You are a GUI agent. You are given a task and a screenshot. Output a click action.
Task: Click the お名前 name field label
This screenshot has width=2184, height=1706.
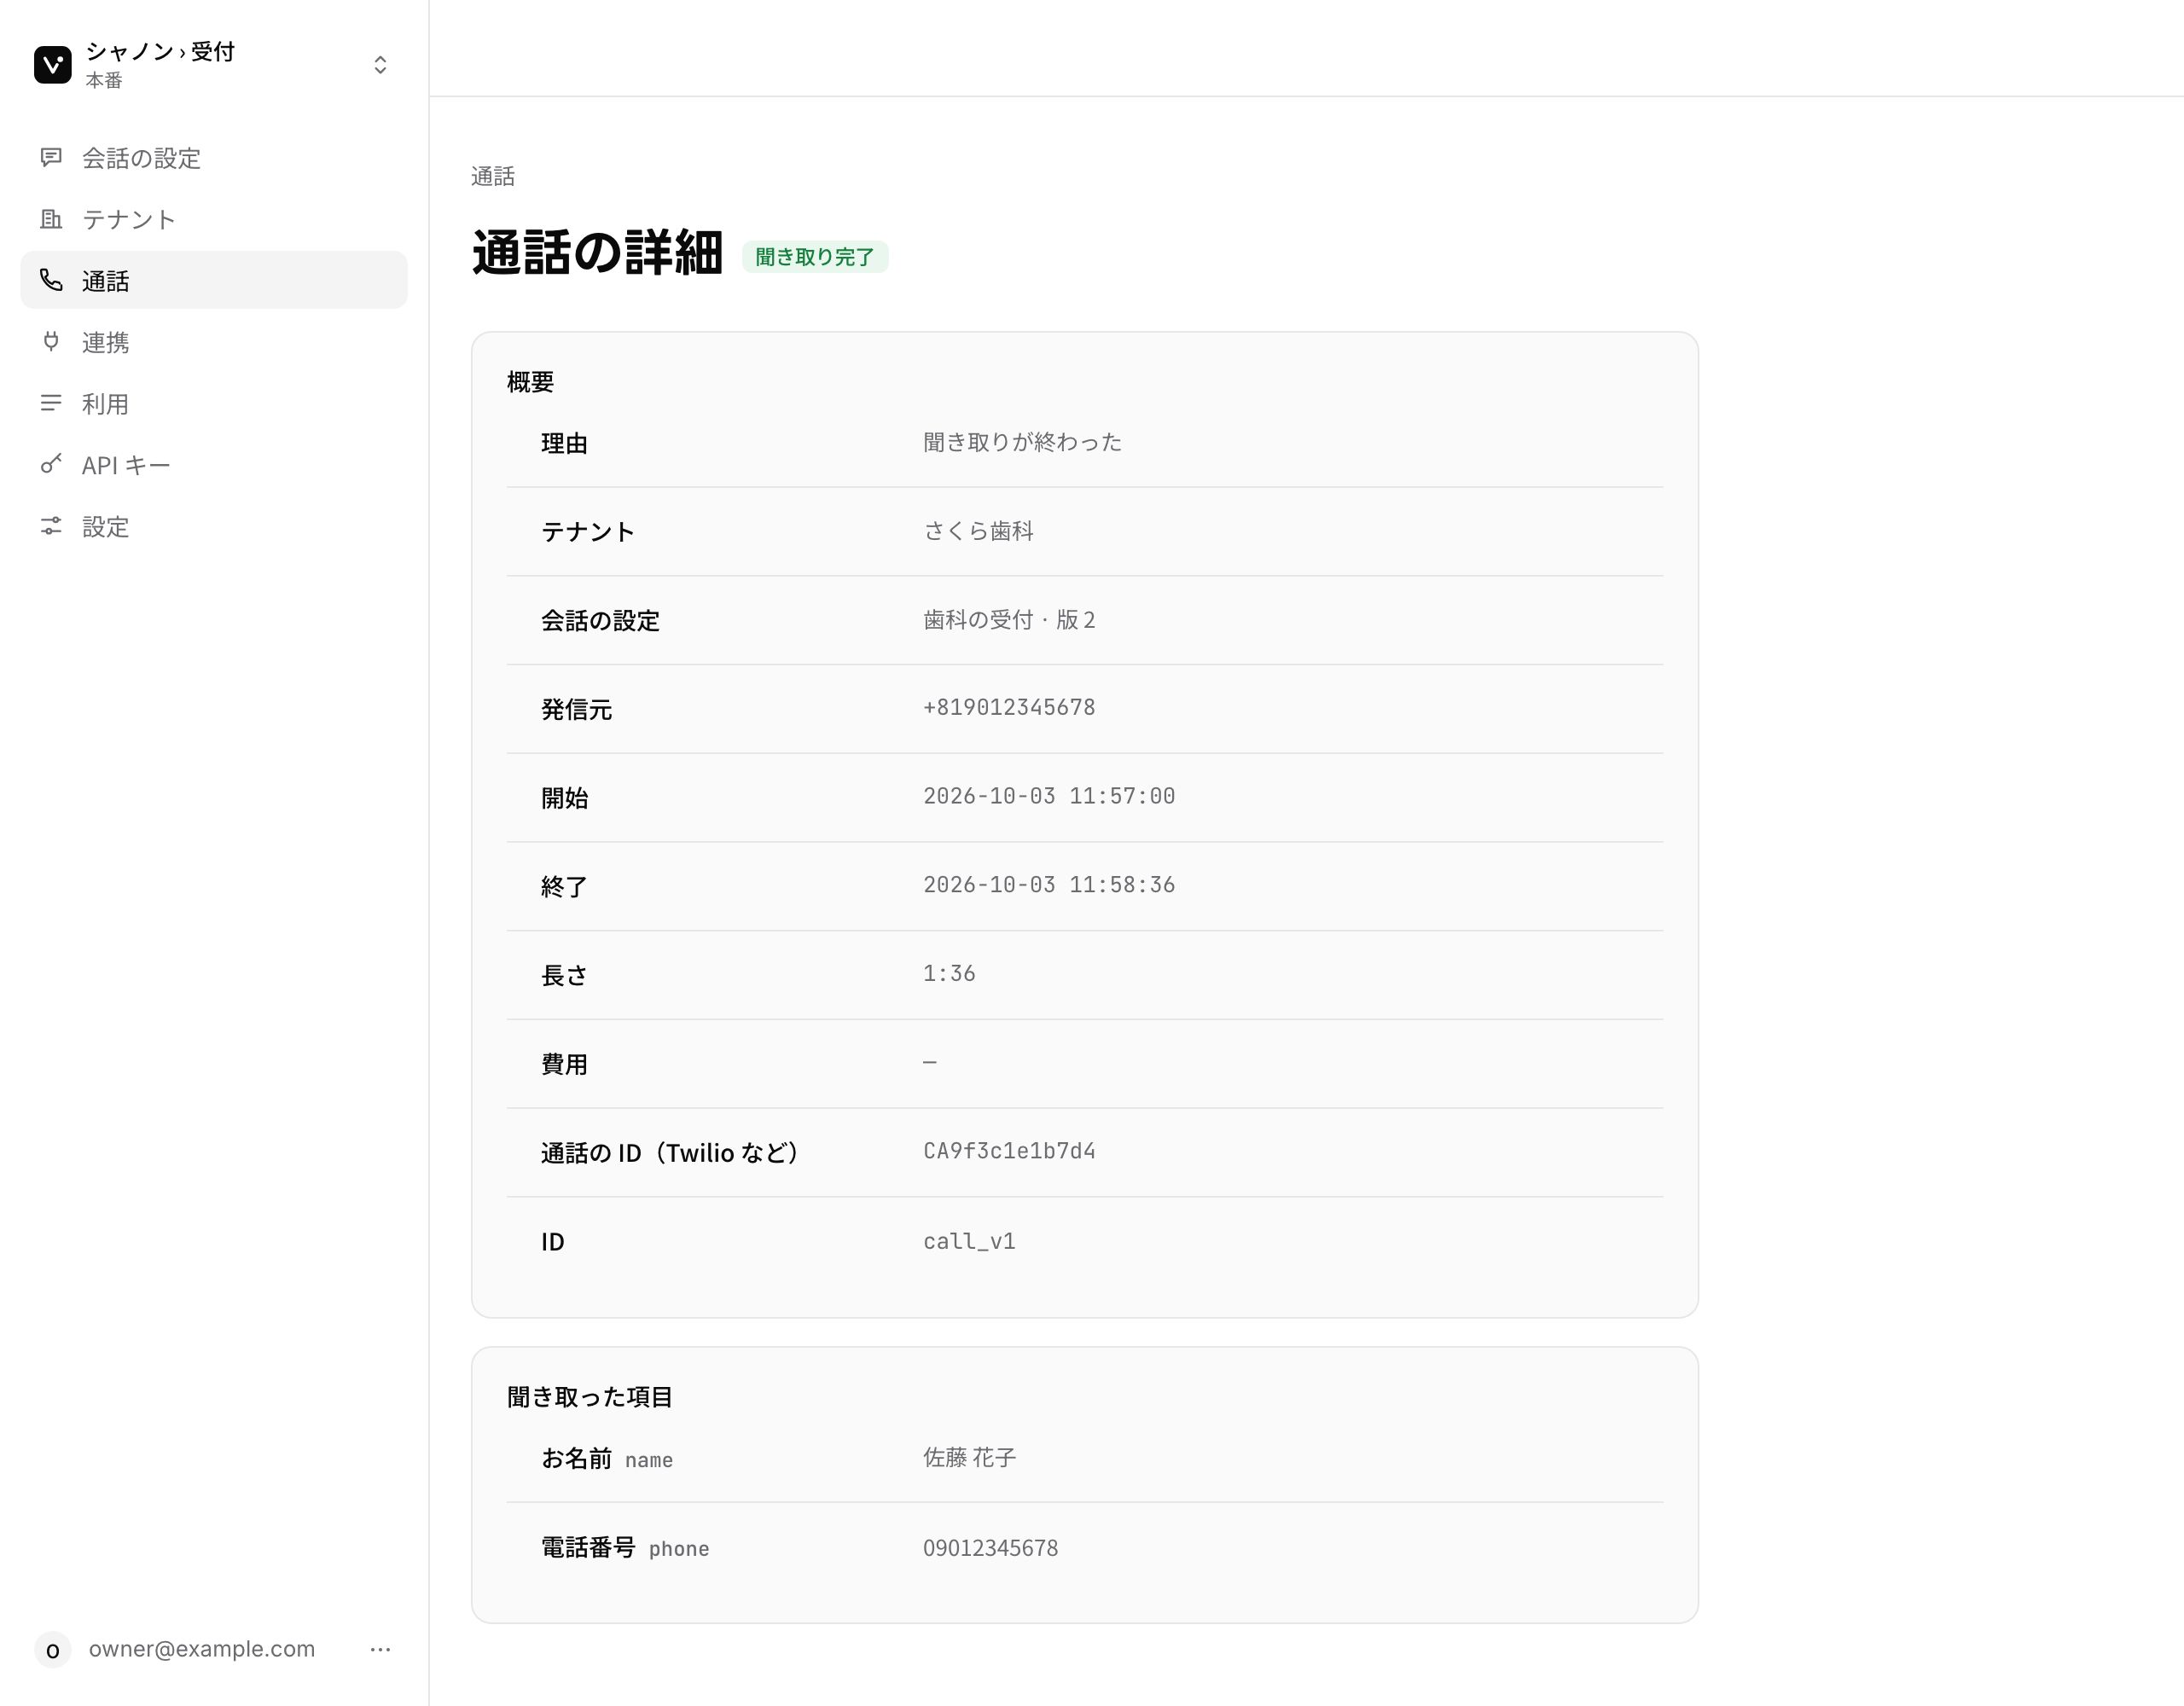tap(607, 1459)
